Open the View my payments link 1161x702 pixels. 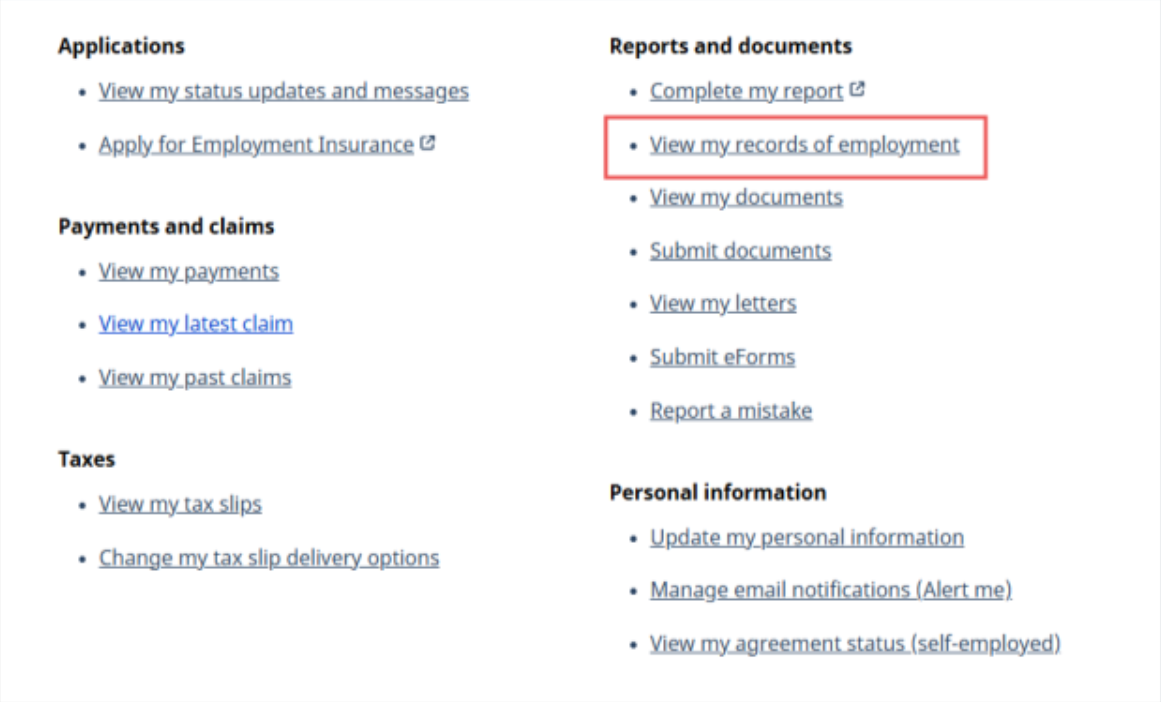[x=188, y=272]
